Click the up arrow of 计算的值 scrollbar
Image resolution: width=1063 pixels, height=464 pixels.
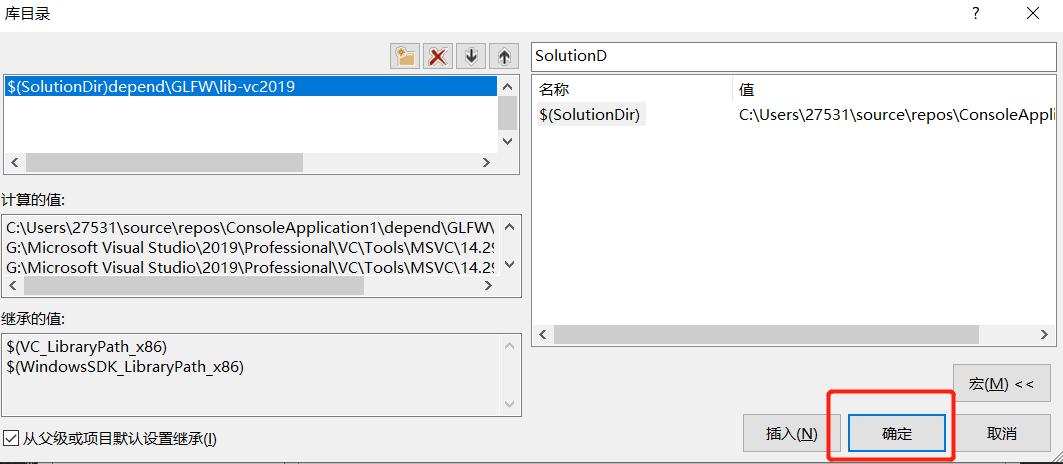coord(510,226)
